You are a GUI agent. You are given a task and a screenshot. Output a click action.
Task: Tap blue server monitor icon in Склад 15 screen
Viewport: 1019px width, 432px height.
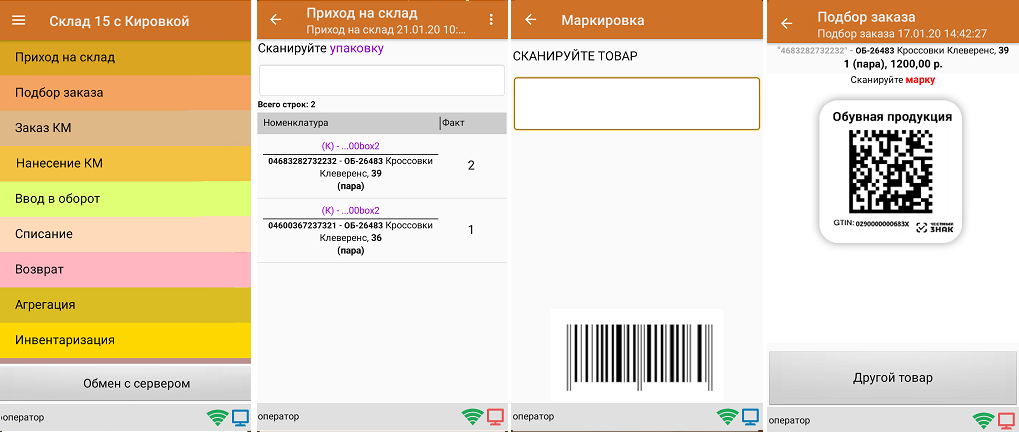(240, 418)
